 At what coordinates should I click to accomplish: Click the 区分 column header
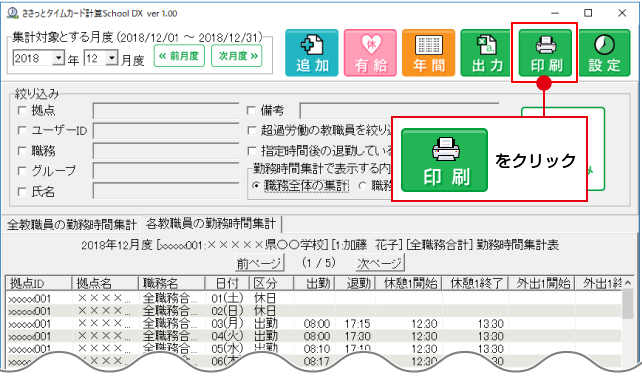coord(272,283)
